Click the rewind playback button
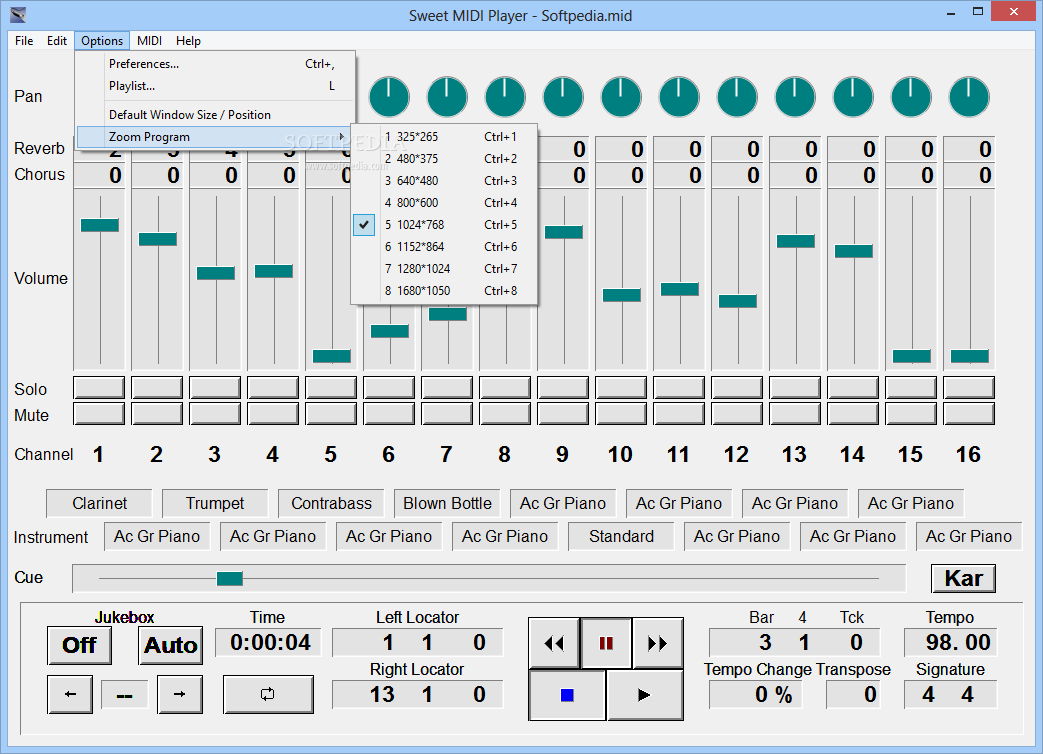Image resolution: width=1043 pixels, height=754 pixels. click(x=555, y=643)
